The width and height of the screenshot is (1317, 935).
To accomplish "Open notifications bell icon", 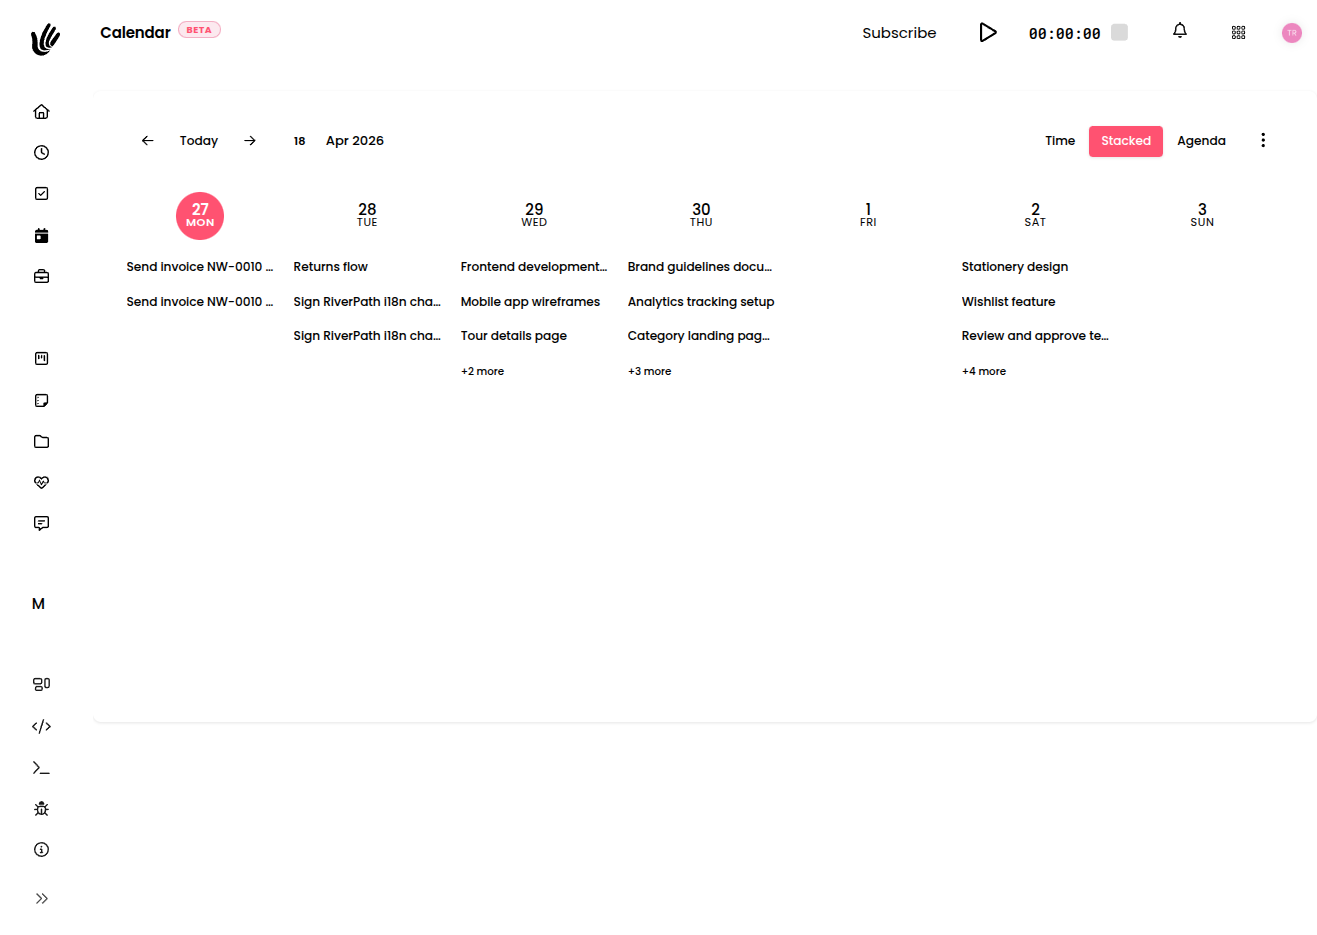I will (x=1180, y=32).
